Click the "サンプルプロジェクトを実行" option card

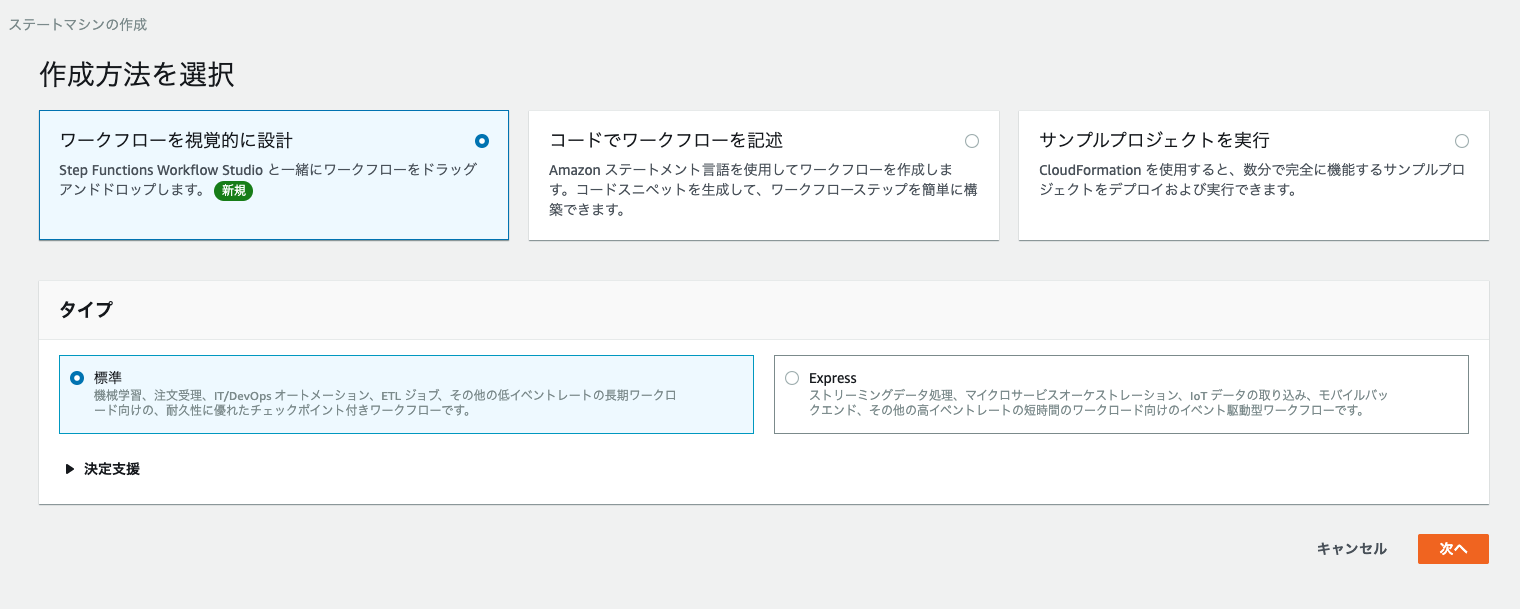pyautogui.click(x=1254, y=175)
